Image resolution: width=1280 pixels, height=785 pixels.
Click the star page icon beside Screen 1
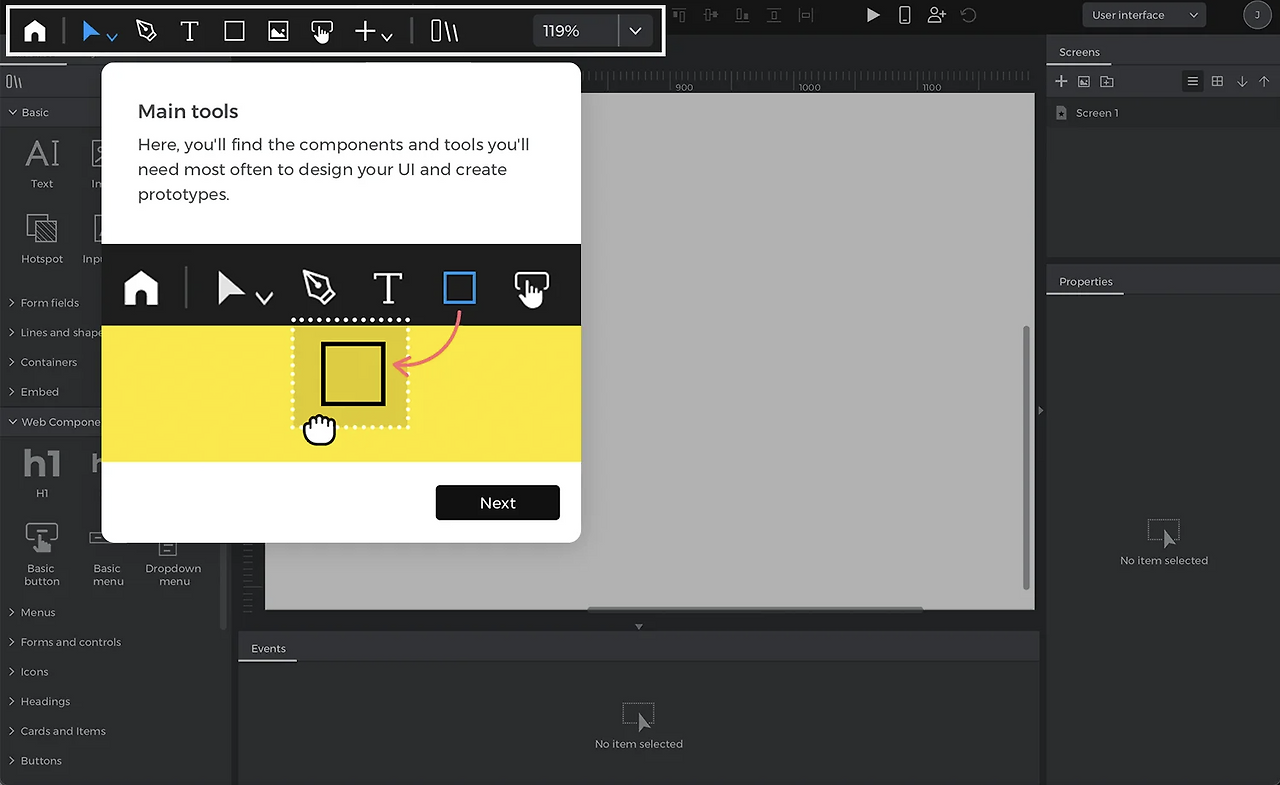1061,113
